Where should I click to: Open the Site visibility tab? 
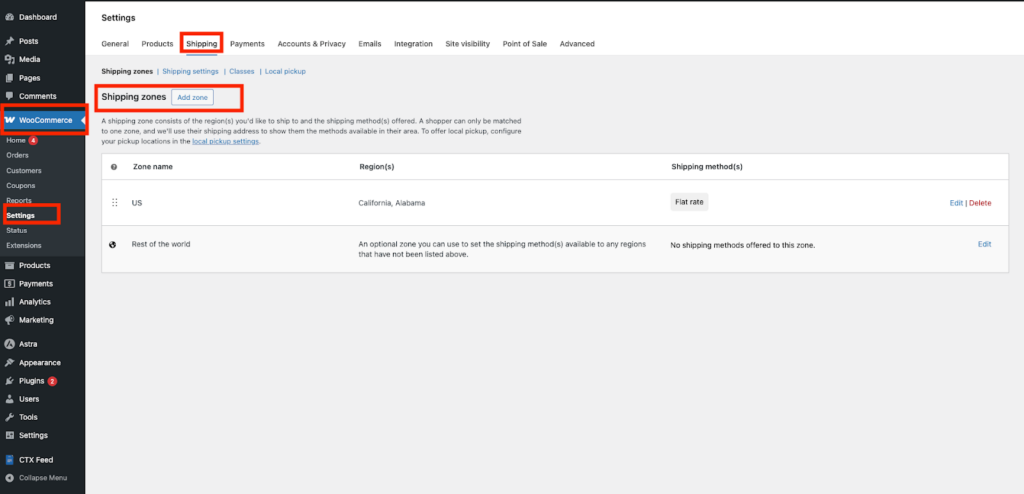(468, 44)
